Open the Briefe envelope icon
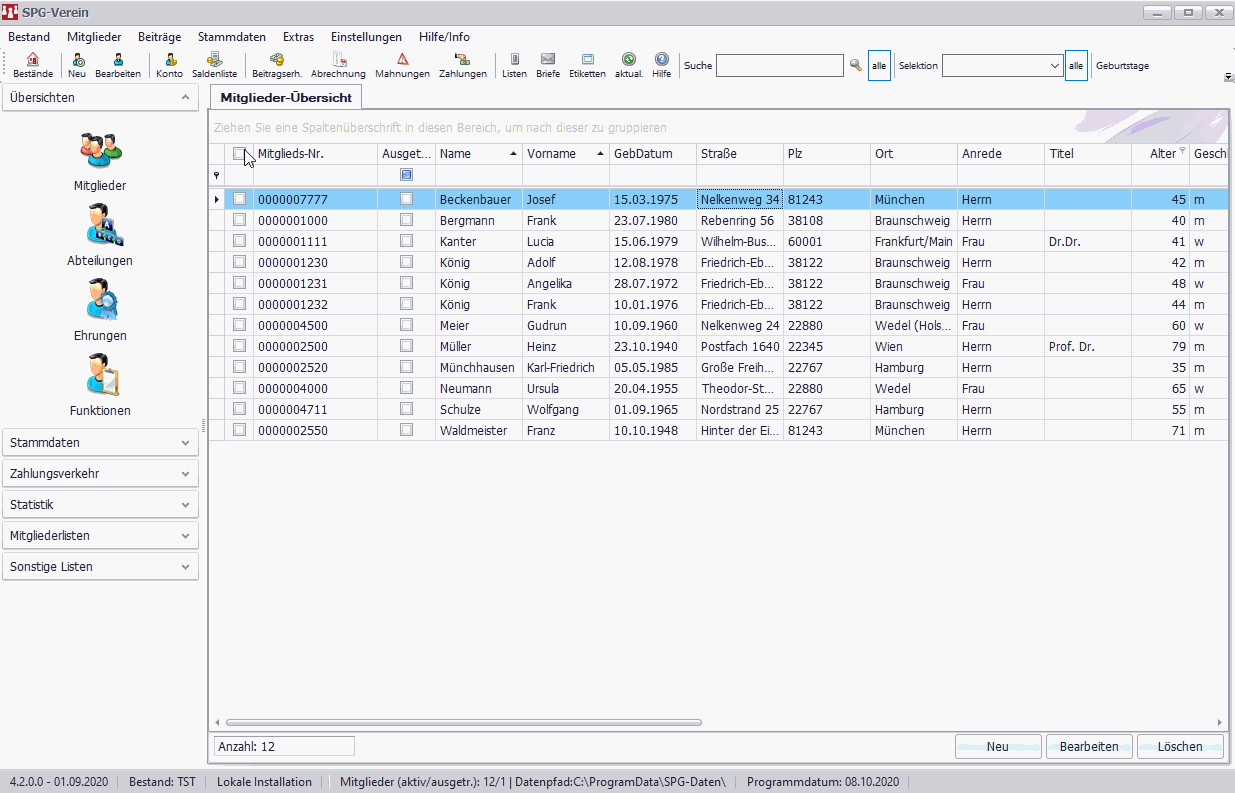 [x=548, y=65]
